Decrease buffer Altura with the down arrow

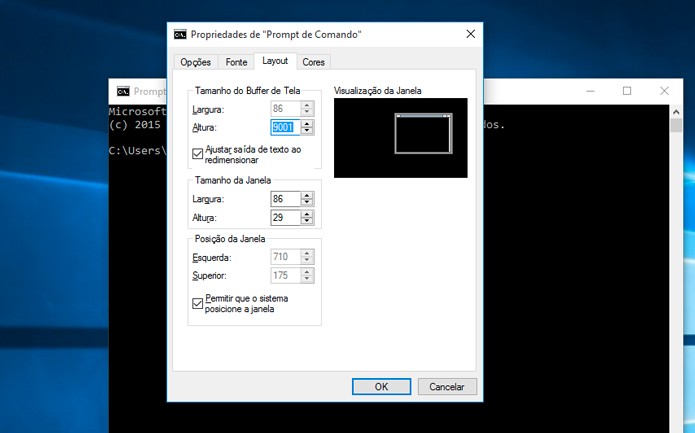[x=307, y=131]
